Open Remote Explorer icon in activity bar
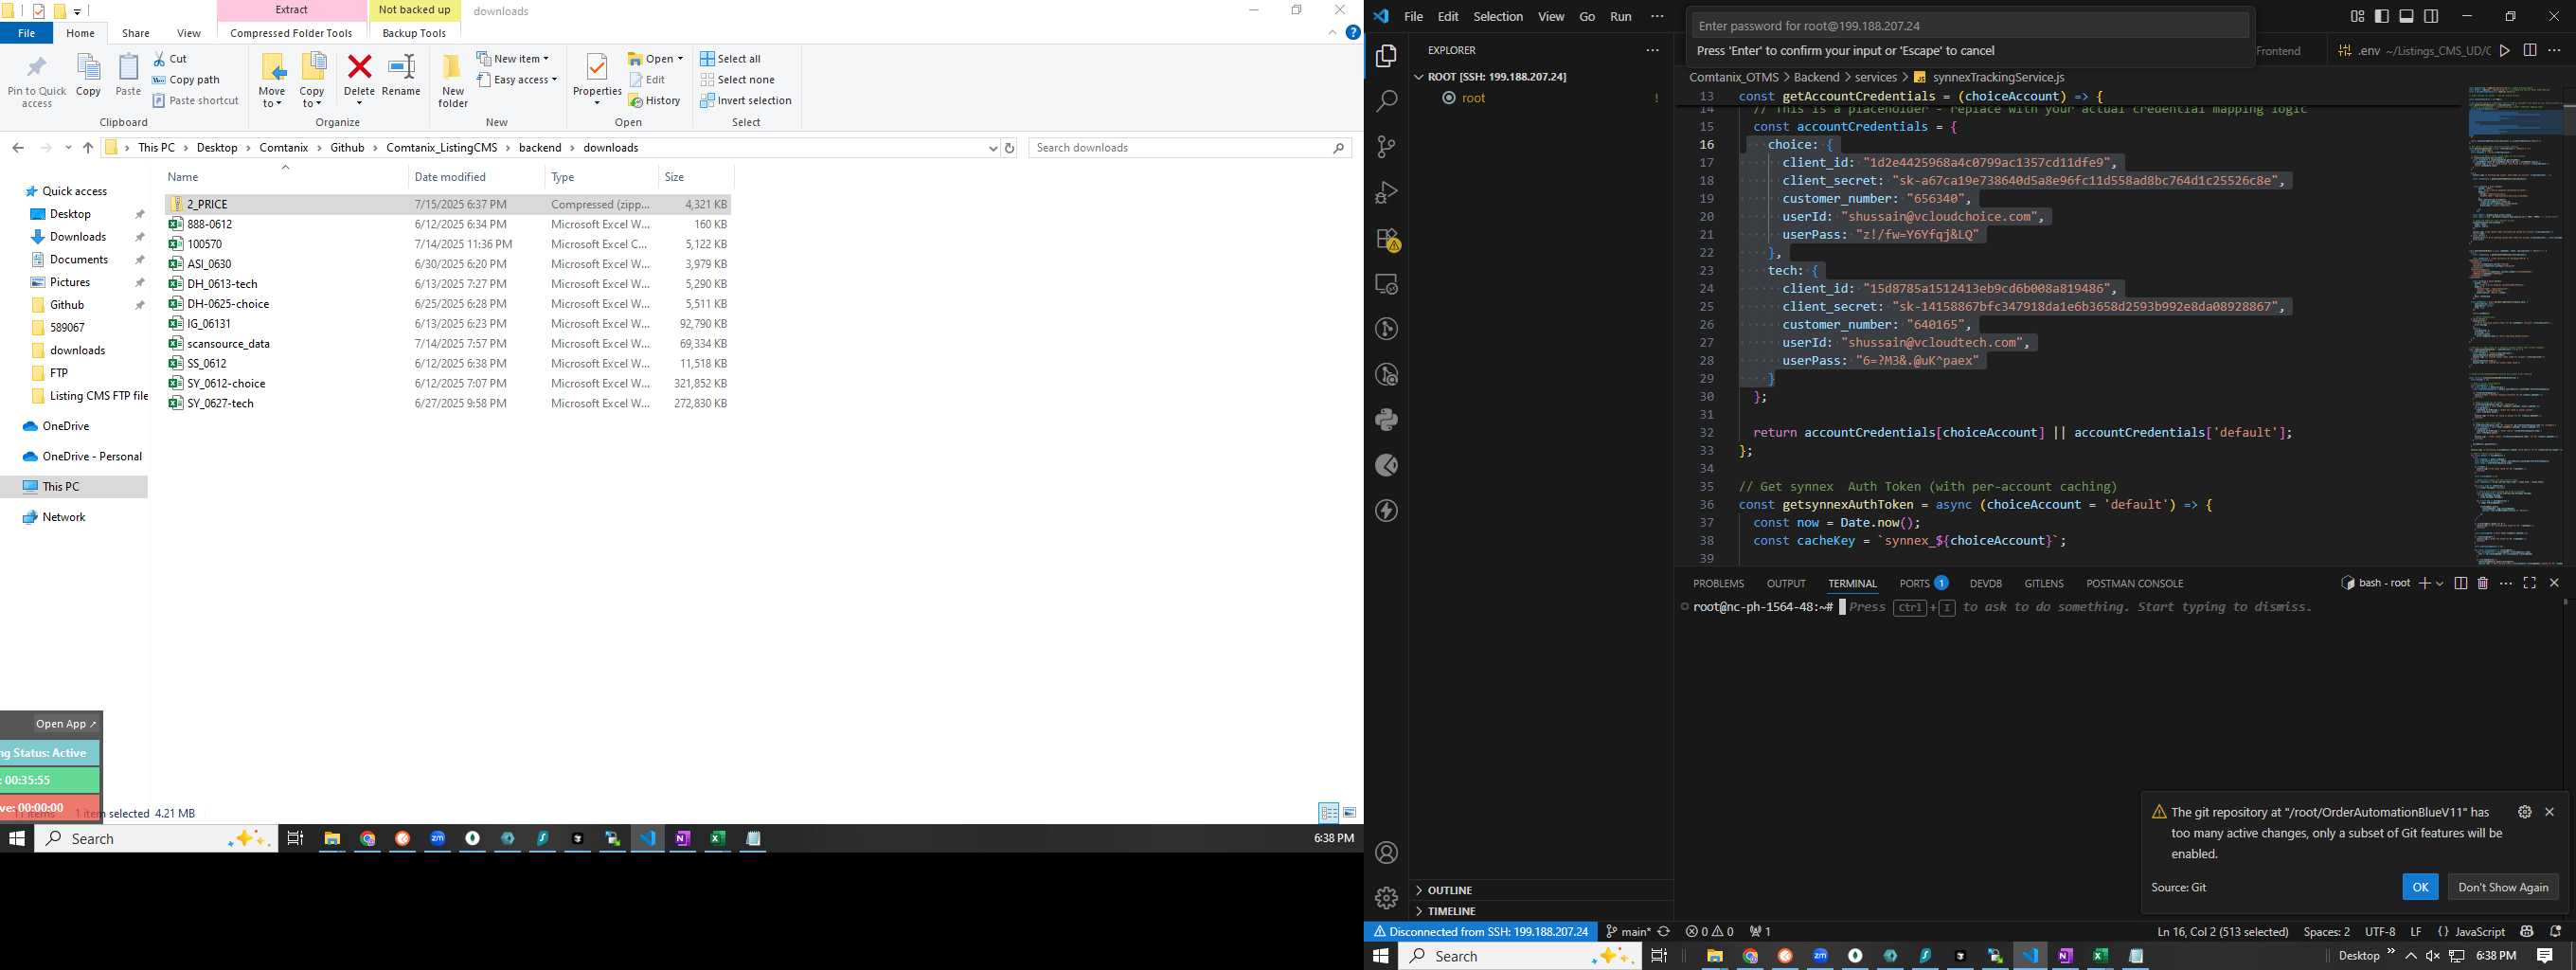2576x970 pixels. [1387, 284]
